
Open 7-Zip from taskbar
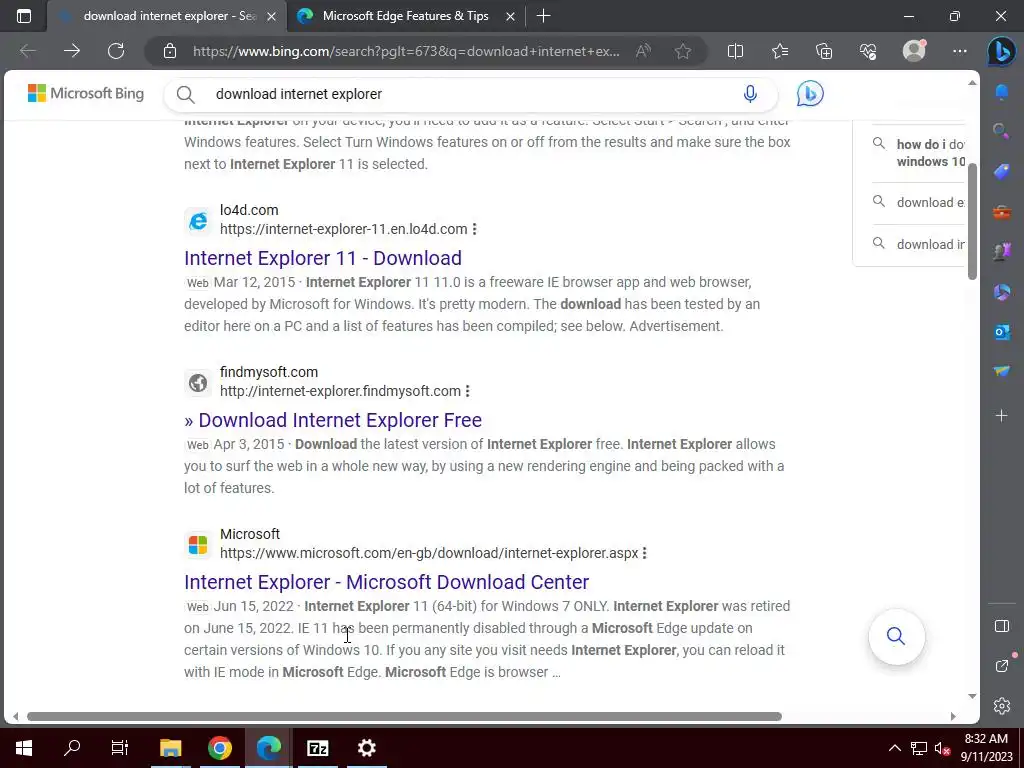318,748
